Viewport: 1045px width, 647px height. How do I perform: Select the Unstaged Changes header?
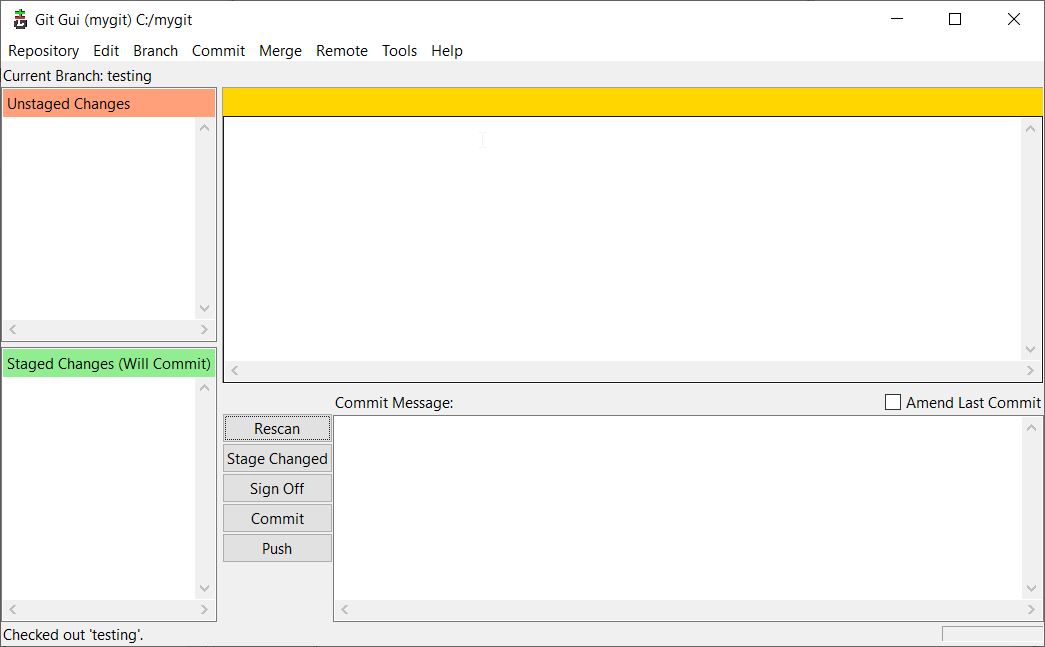coord(108,104)
